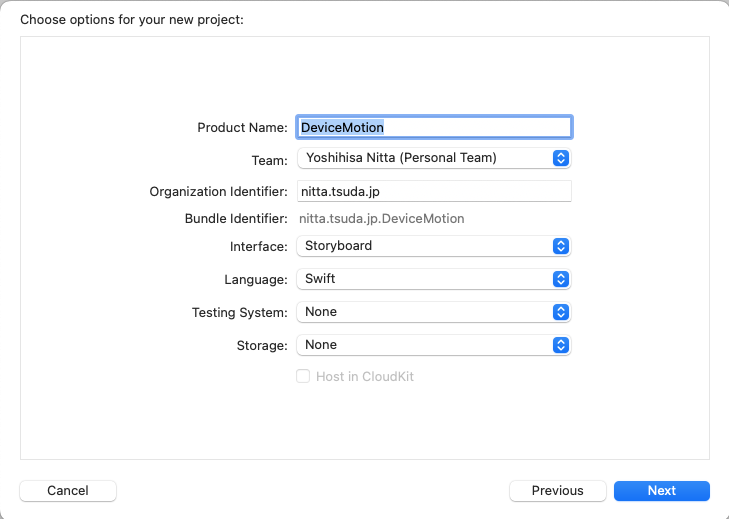Go back with the Previous button
The height and width of the screenshot is (519, 729).
click(x=557, y=491)
